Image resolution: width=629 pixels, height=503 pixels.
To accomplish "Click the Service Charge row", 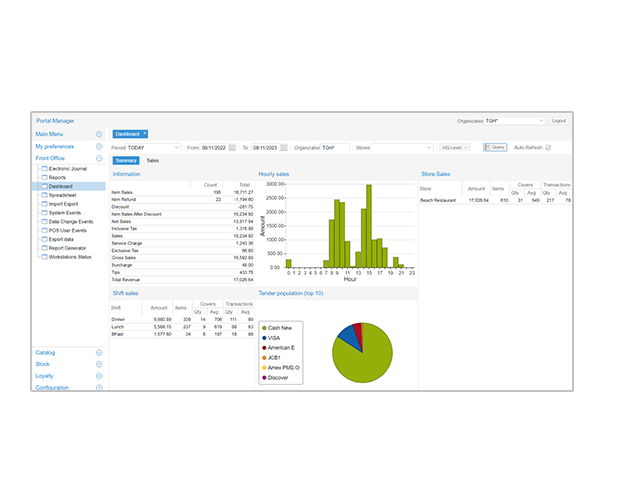I will point(182,243).
